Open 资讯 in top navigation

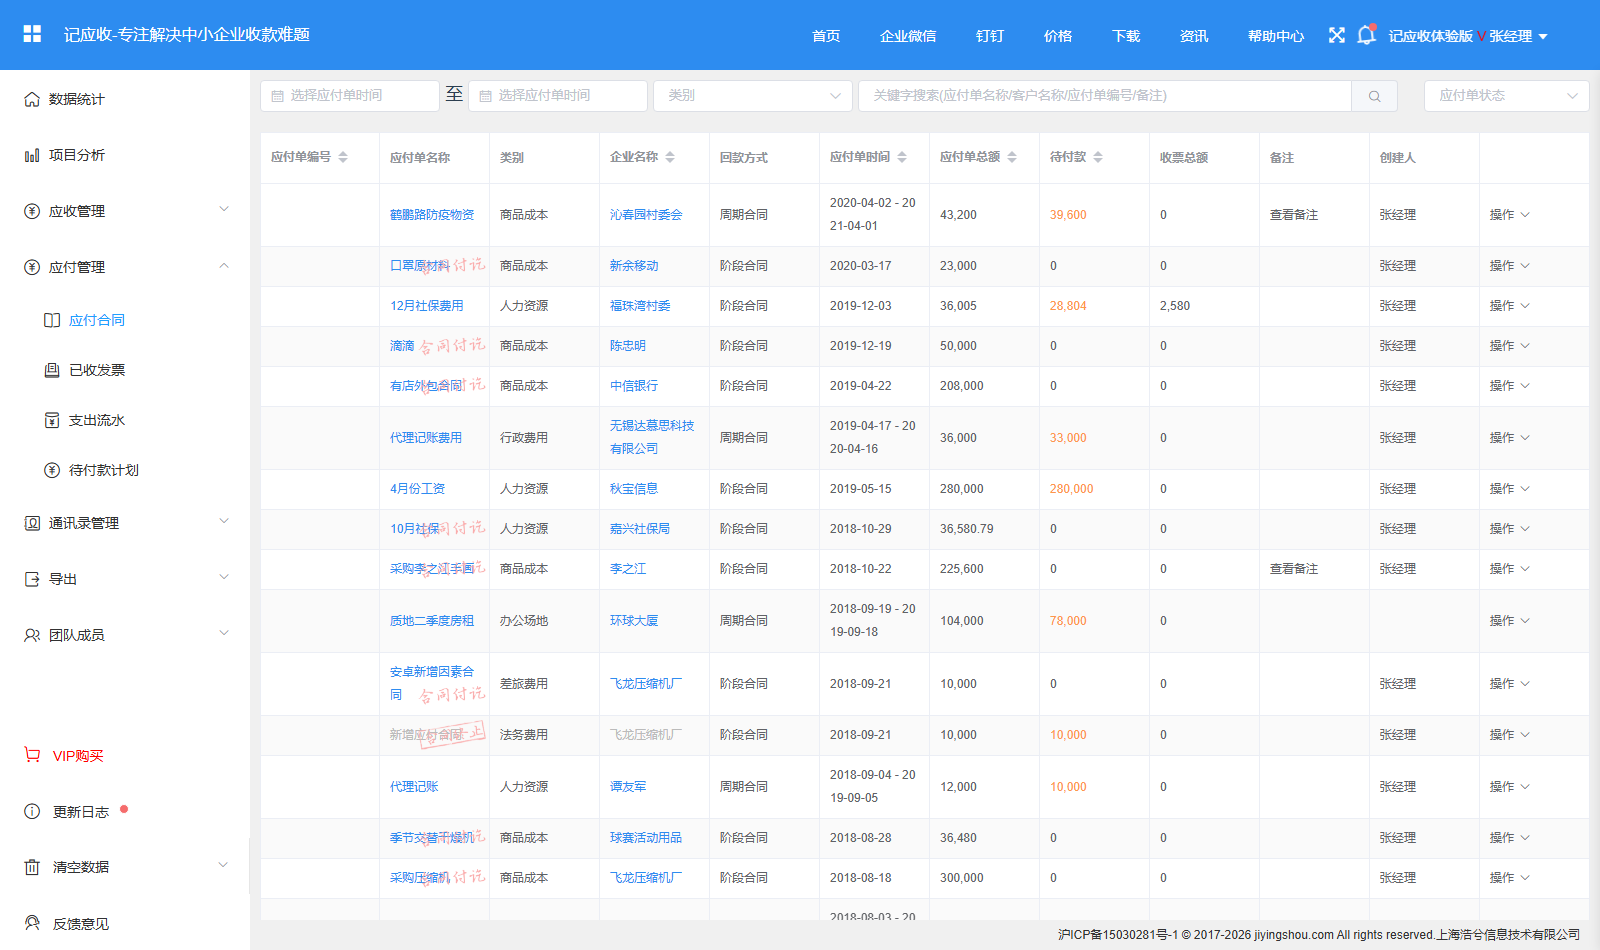point(1194,36)
